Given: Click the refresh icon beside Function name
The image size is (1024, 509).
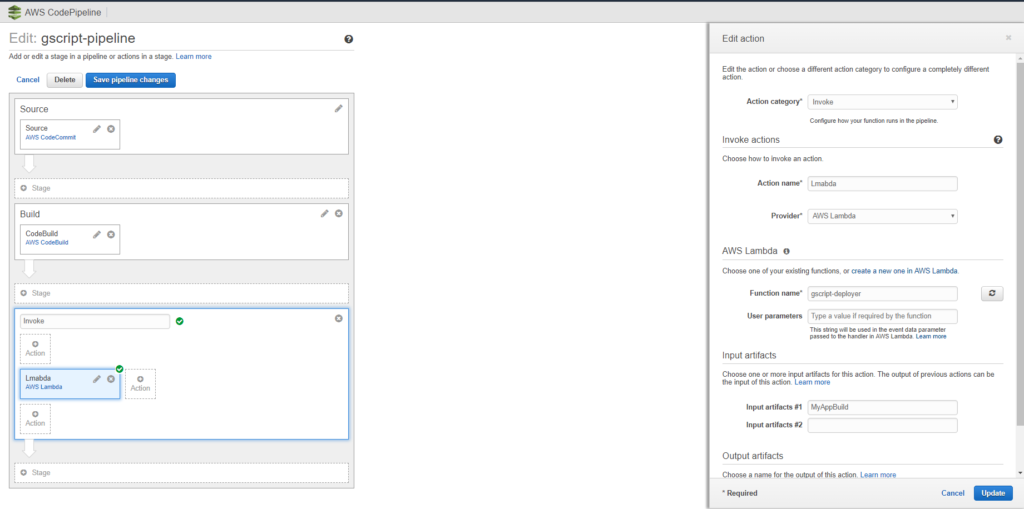Looking at the screenshot, I should (992, 293).
